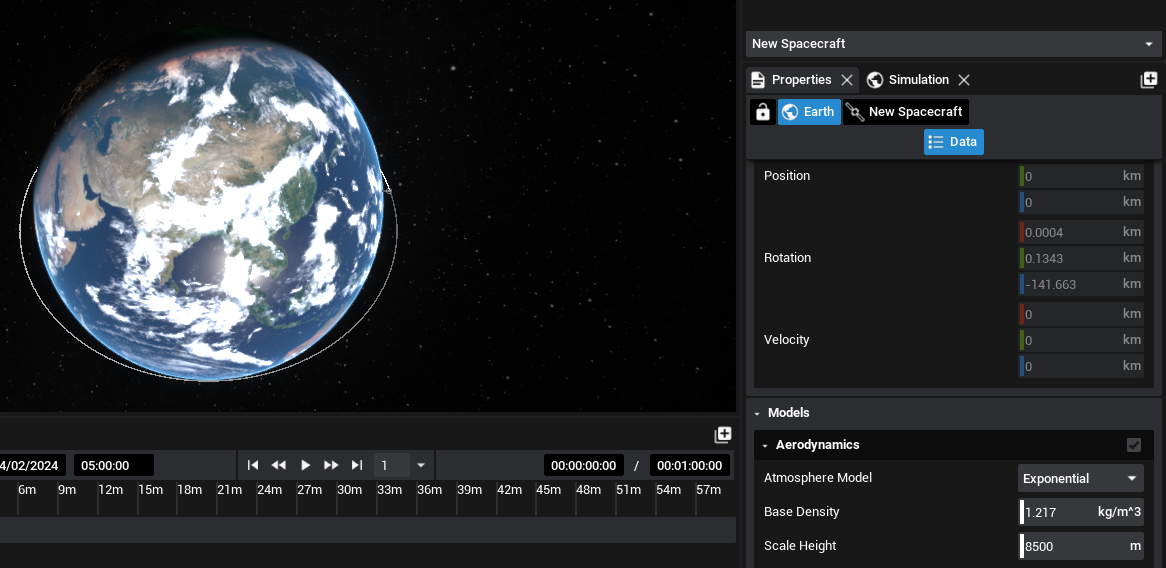Click the Rotation -141.663 field

coord(1081,284)
